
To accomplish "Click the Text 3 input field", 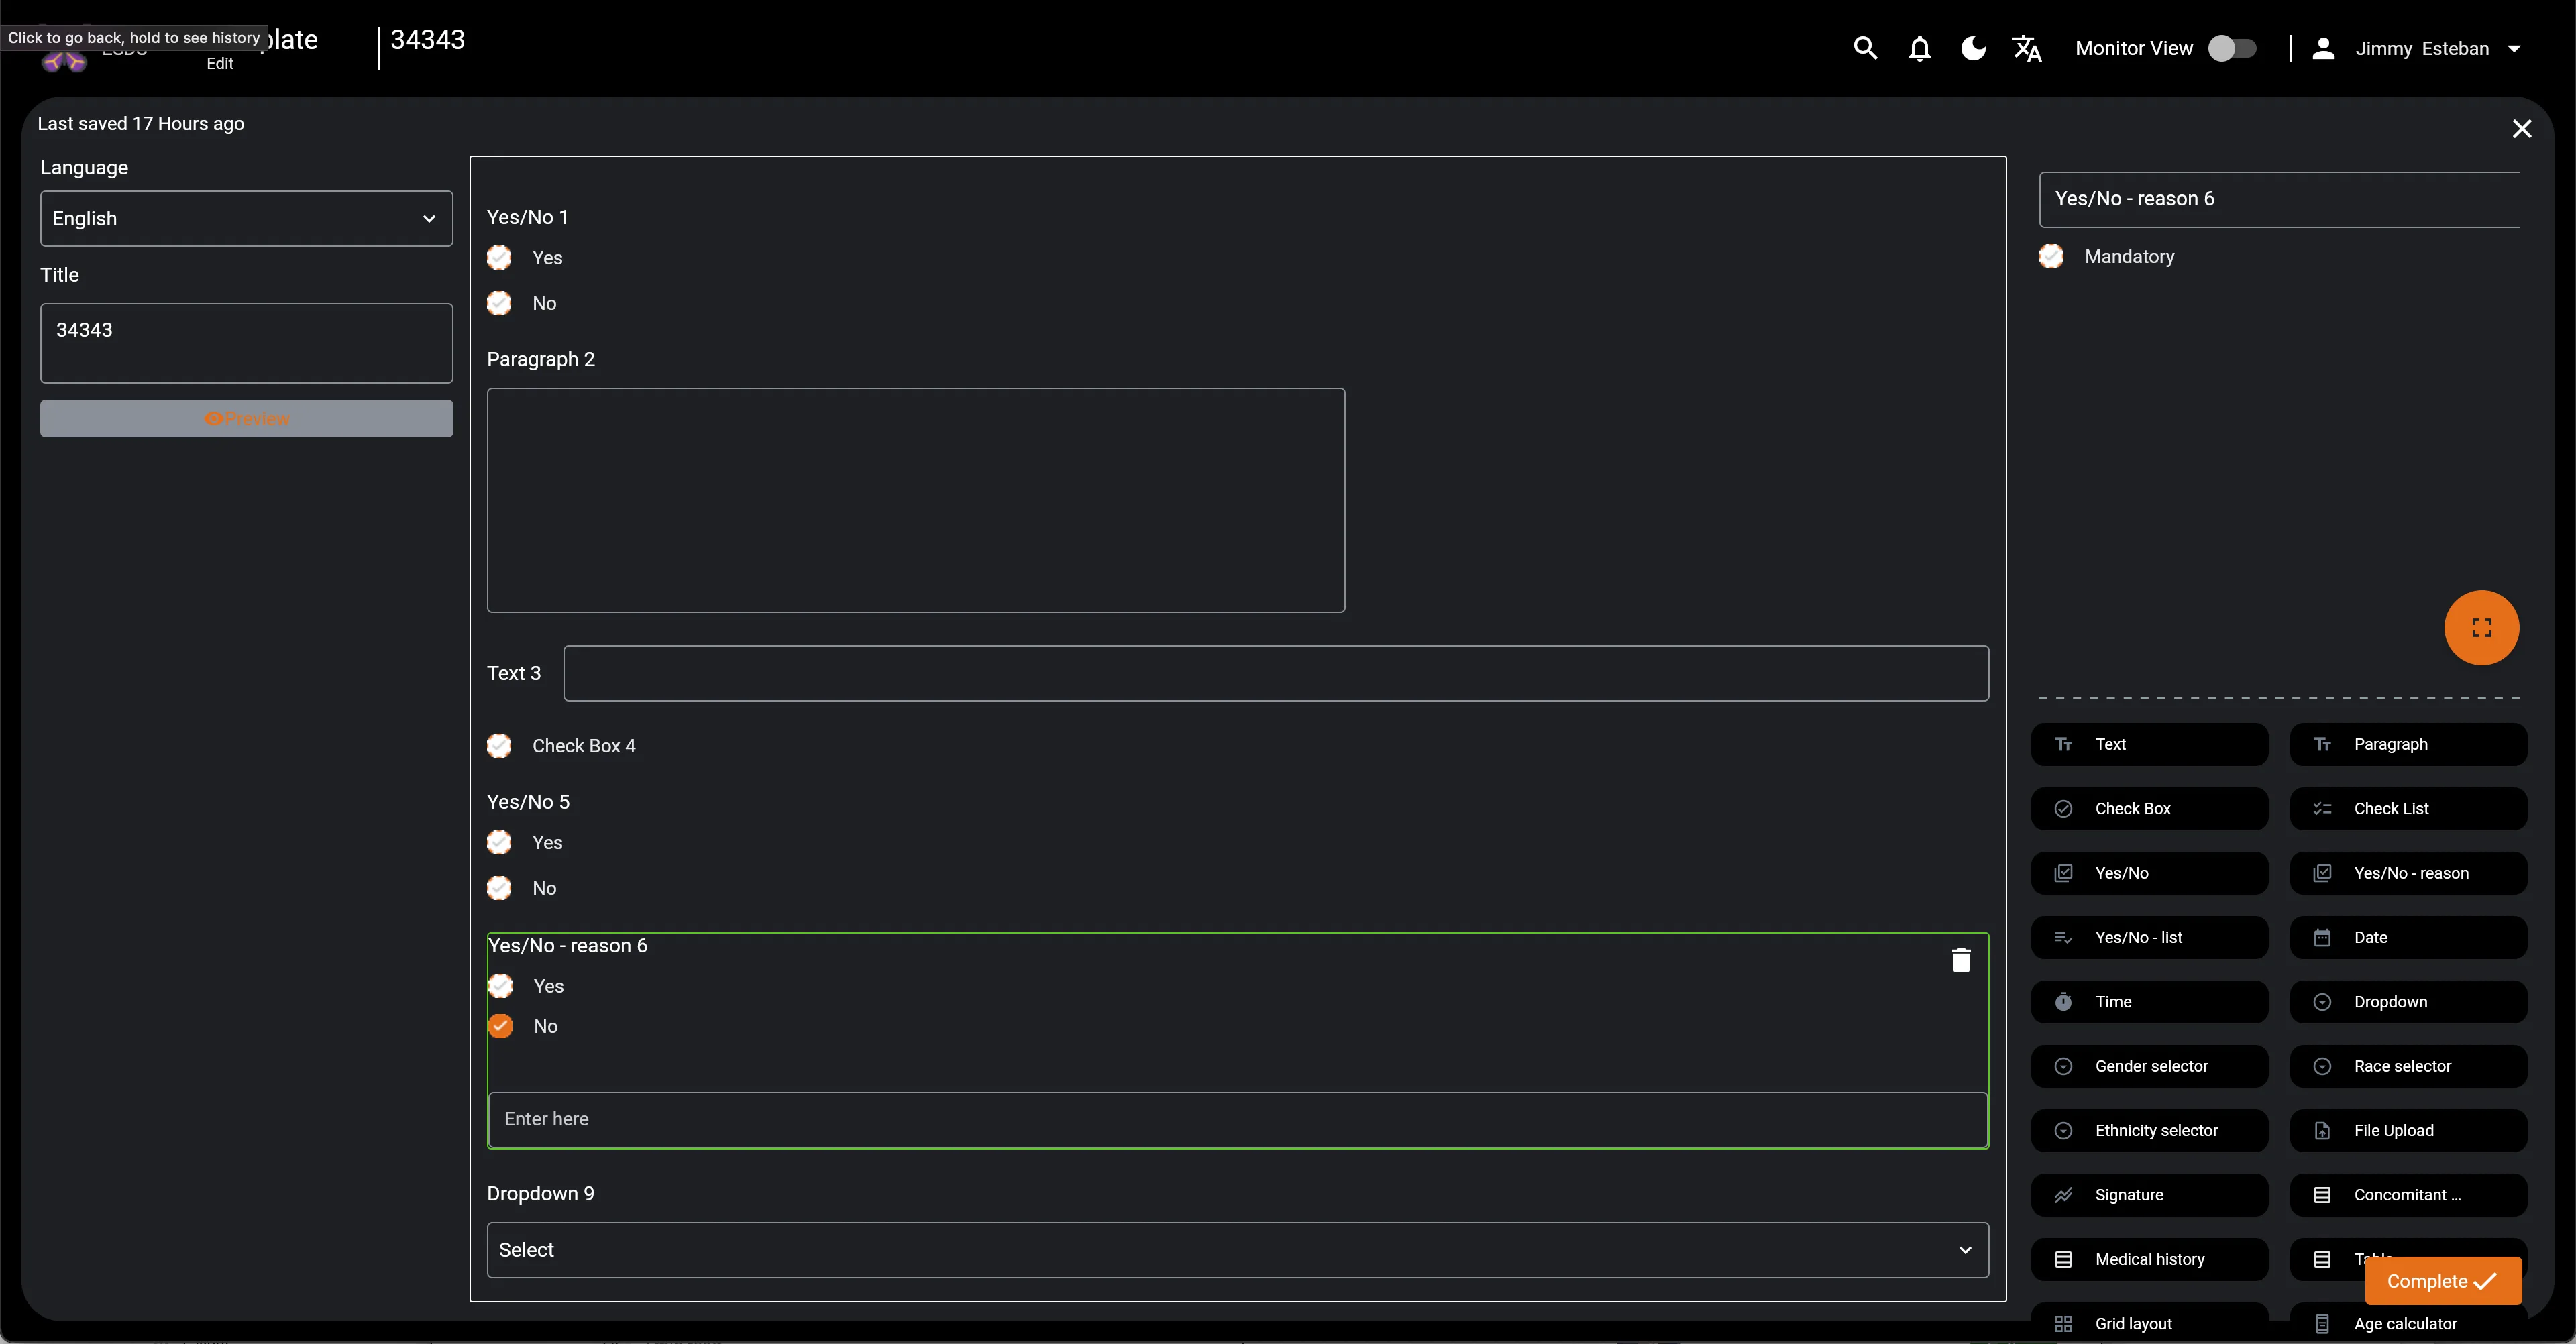I will pyautogui.click(x=1276, y=673).
